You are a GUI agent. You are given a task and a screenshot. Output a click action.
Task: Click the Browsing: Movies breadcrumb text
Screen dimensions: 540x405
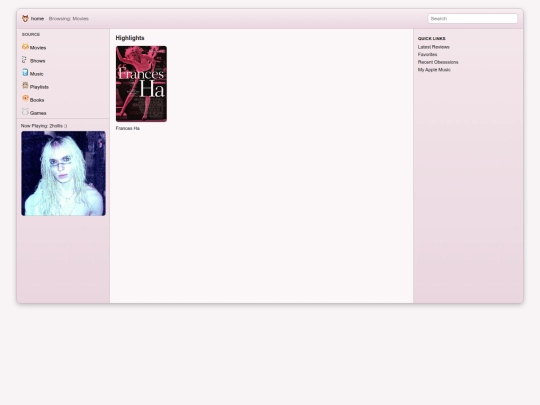click(69, 19)
